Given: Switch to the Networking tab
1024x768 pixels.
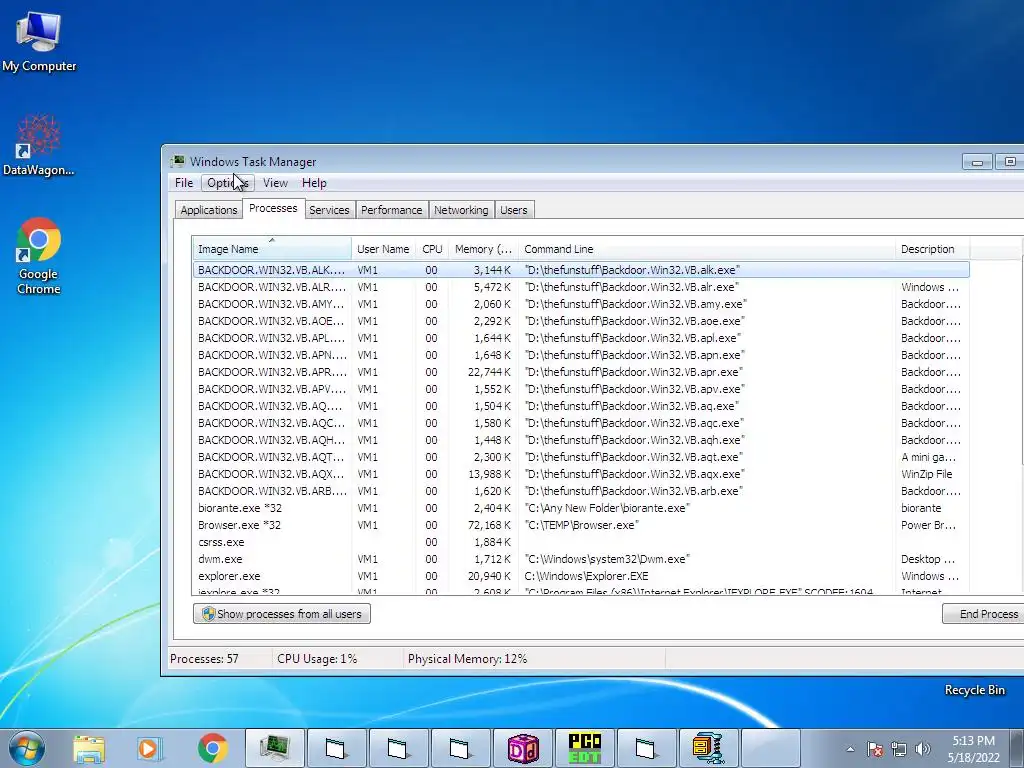Looking at the screenshot, I should coord(461,210).
